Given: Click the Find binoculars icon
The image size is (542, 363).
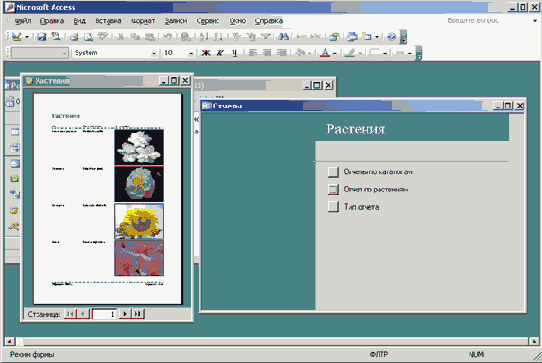Looking at the screenshot, I should (283, 36).
